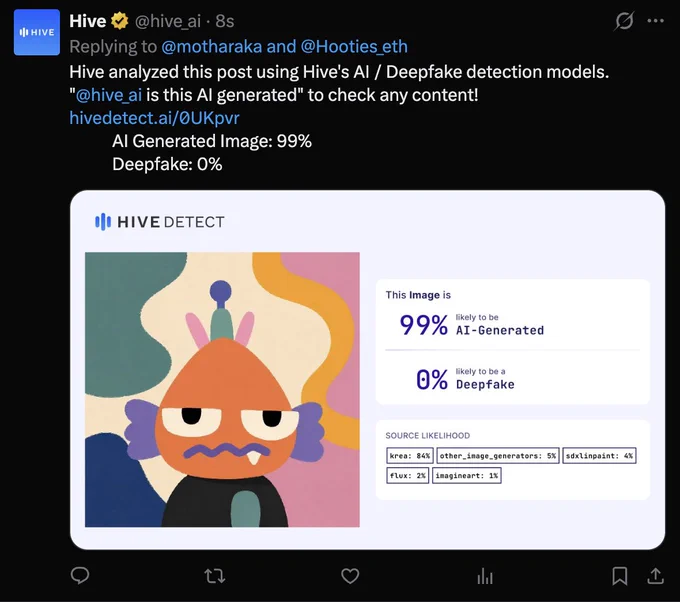The height and width of the screenshot is (602, 680).
Task: View tweet analytics bar chart icon
Action: click(485, 576)
